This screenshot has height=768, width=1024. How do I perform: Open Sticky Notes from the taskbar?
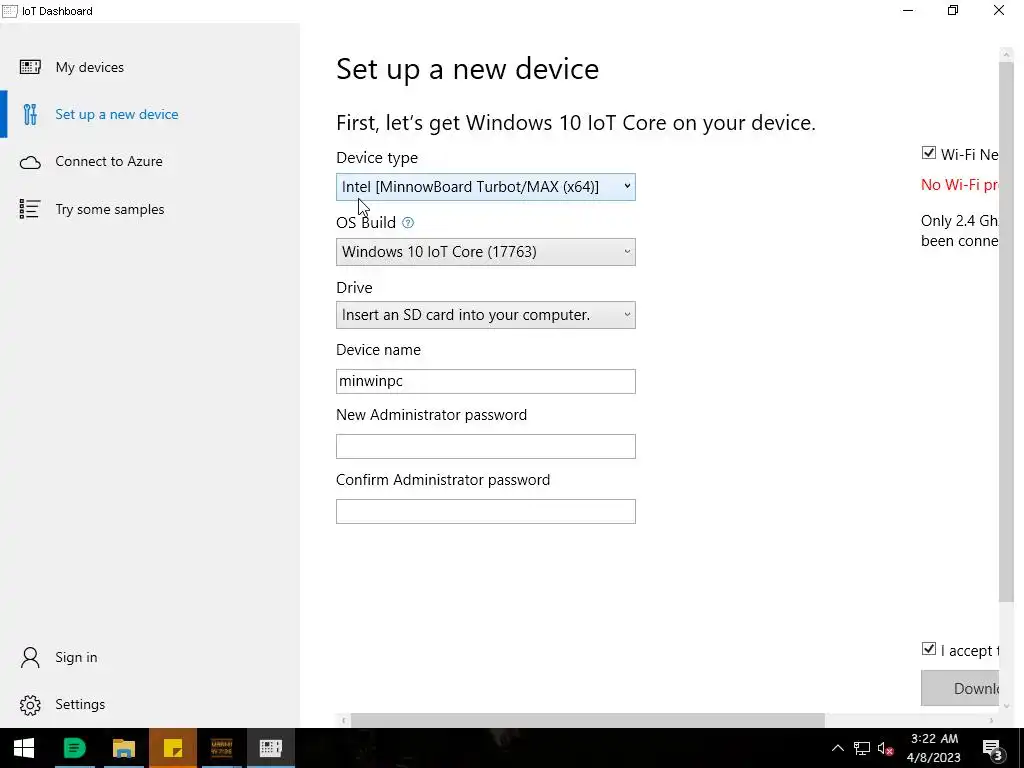172,748
